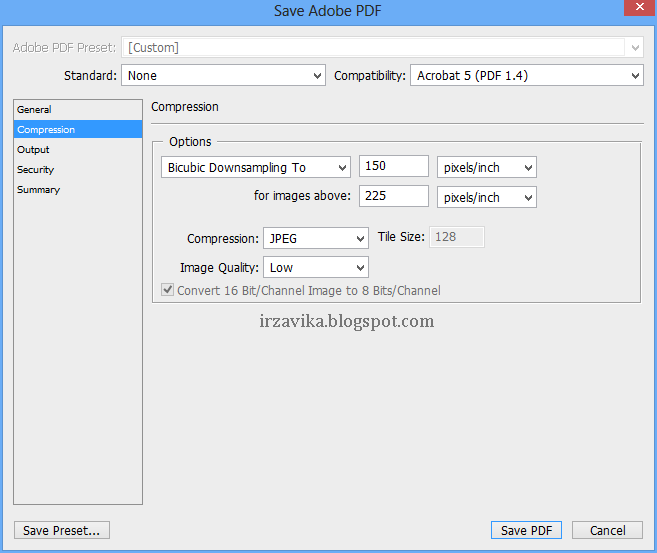Open the Image Quality dropdown set to Low

(316, 267)
